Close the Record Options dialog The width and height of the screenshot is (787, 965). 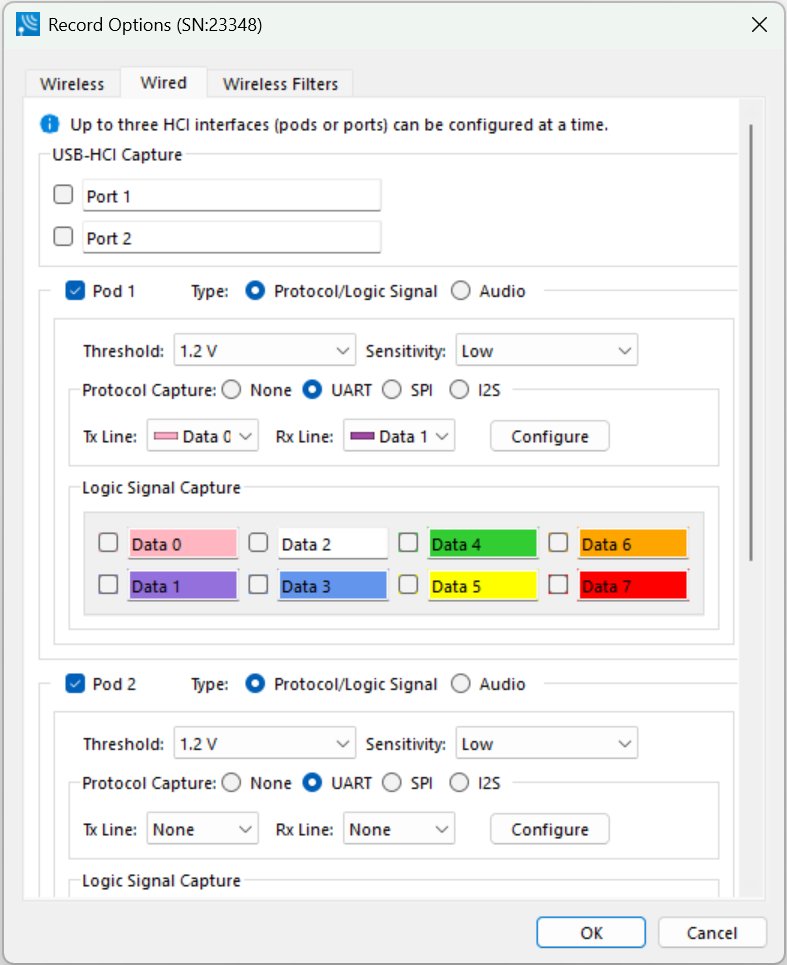coord(759,25)
